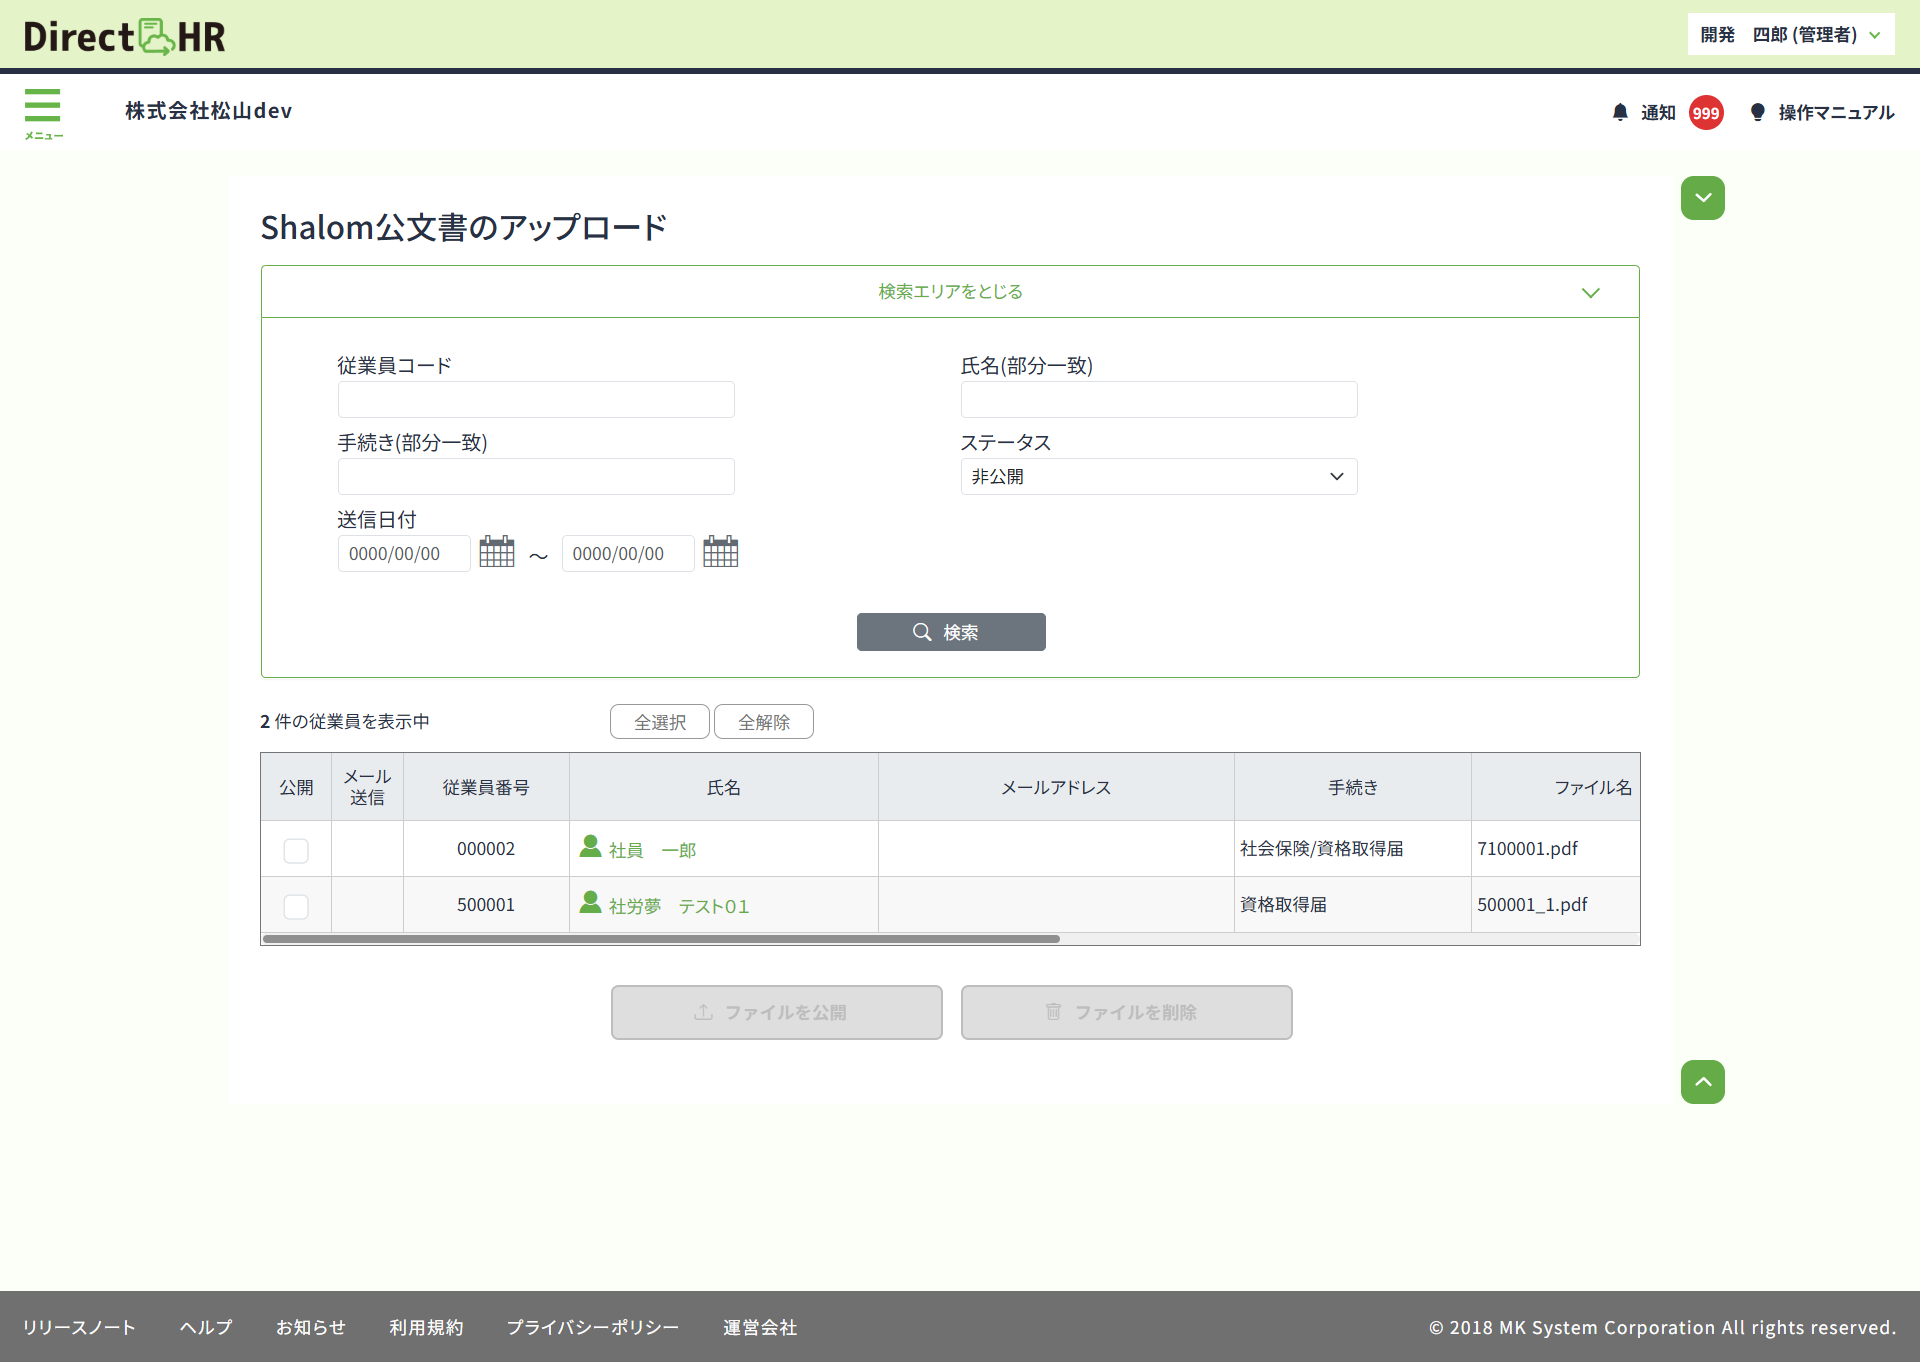Click the 全選択 select-all button
The image size is (1920, 1362).
(x=660, y=722)
